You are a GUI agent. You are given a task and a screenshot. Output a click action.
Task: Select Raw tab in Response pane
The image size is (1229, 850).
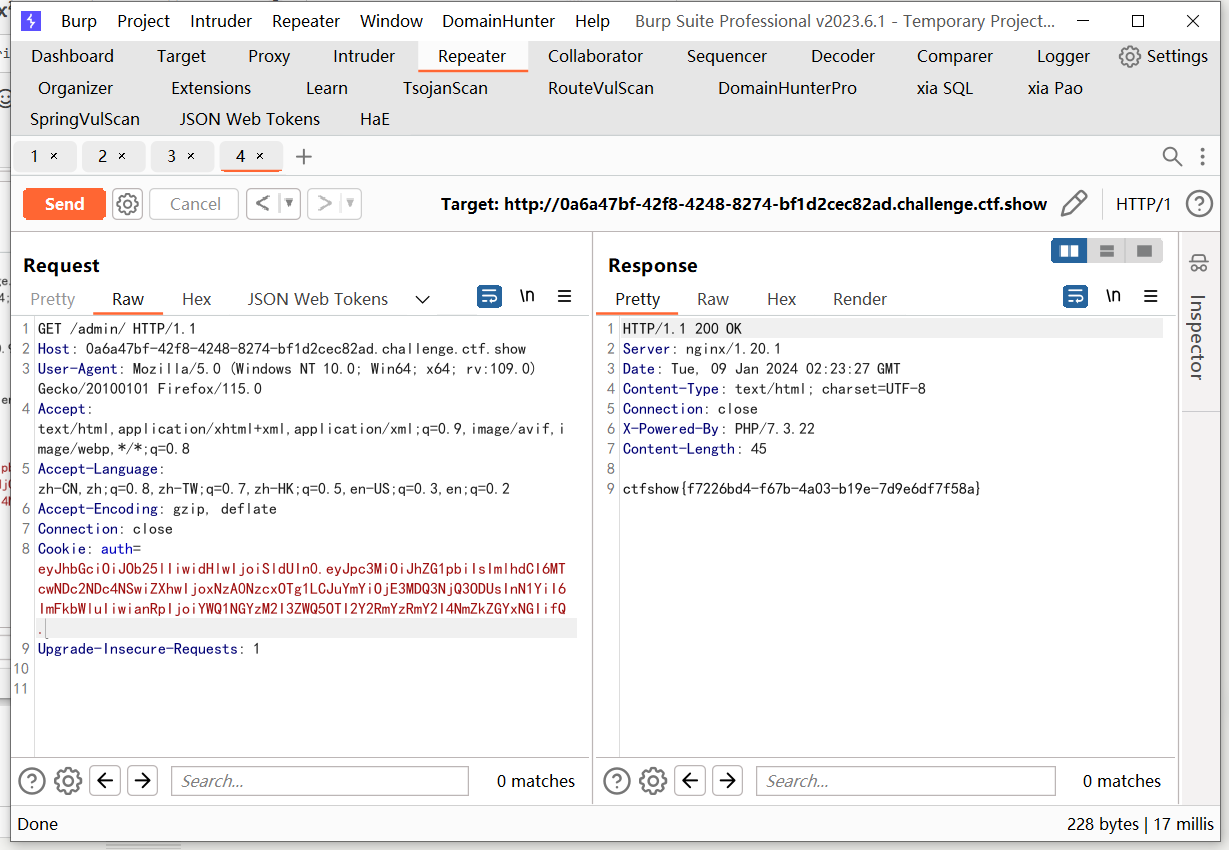pyautogui.click(x=713, y=299)
